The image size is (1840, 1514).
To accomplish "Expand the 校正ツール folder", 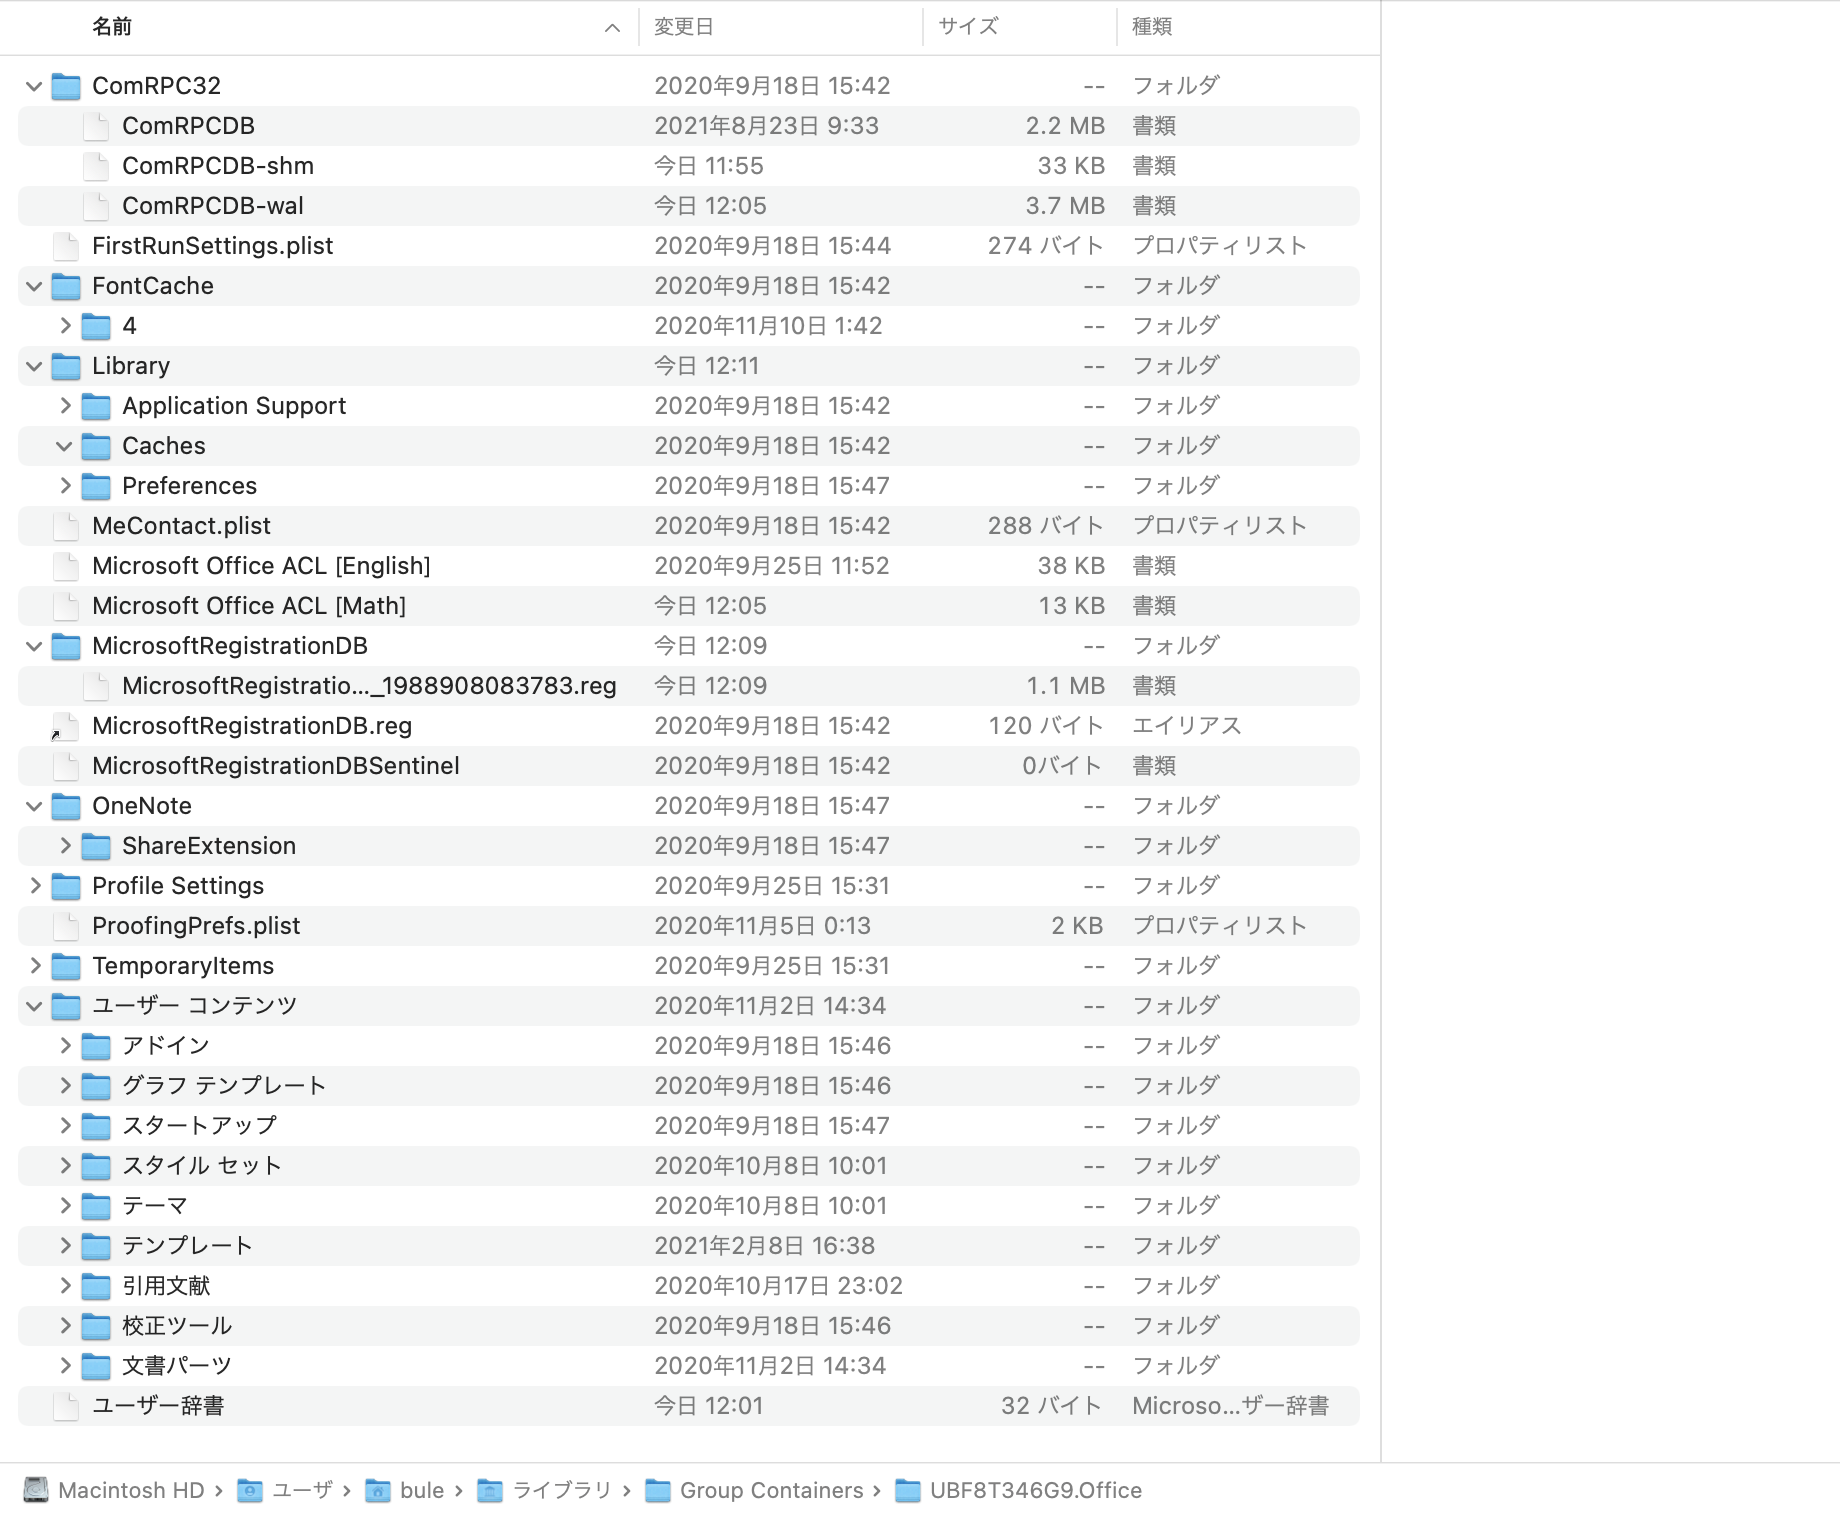I will pyautogui.click(x=64, y=1326).
